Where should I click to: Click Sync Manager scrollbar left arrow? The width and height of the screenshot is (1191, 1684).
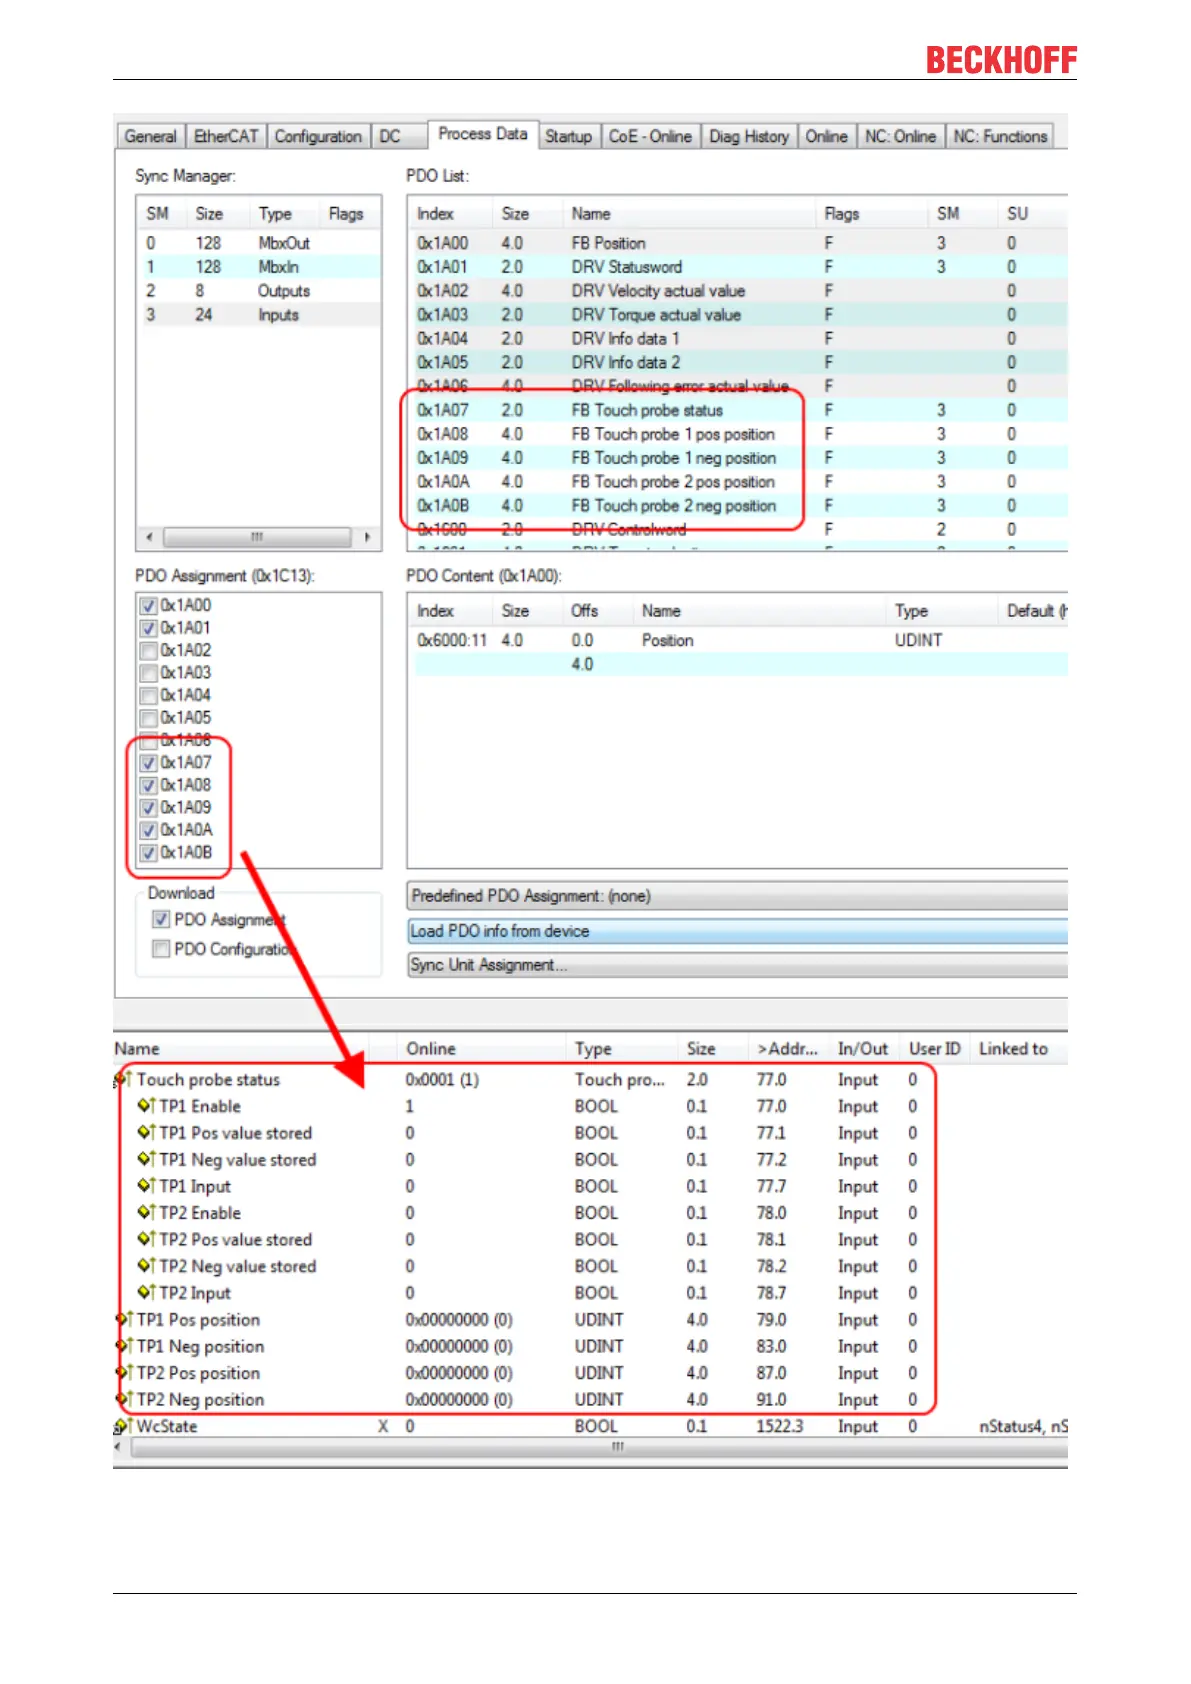[149, 537]
